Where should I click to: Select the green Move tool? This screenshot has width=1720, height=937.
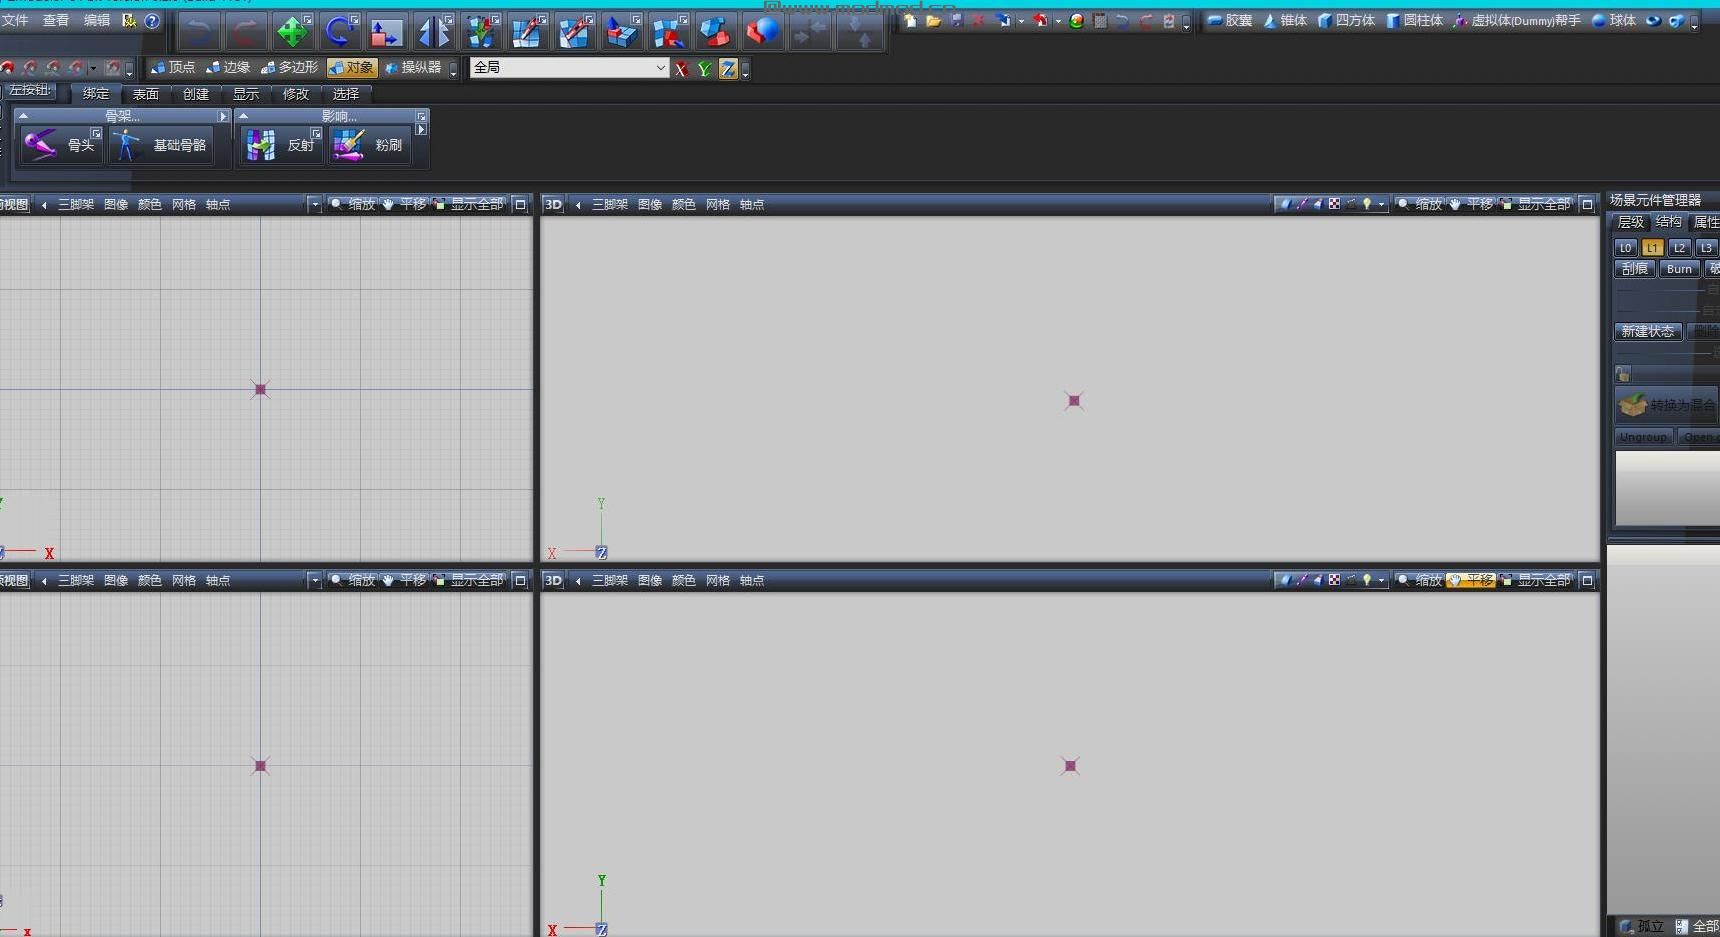pyautogui.click(x=292, y=33)
